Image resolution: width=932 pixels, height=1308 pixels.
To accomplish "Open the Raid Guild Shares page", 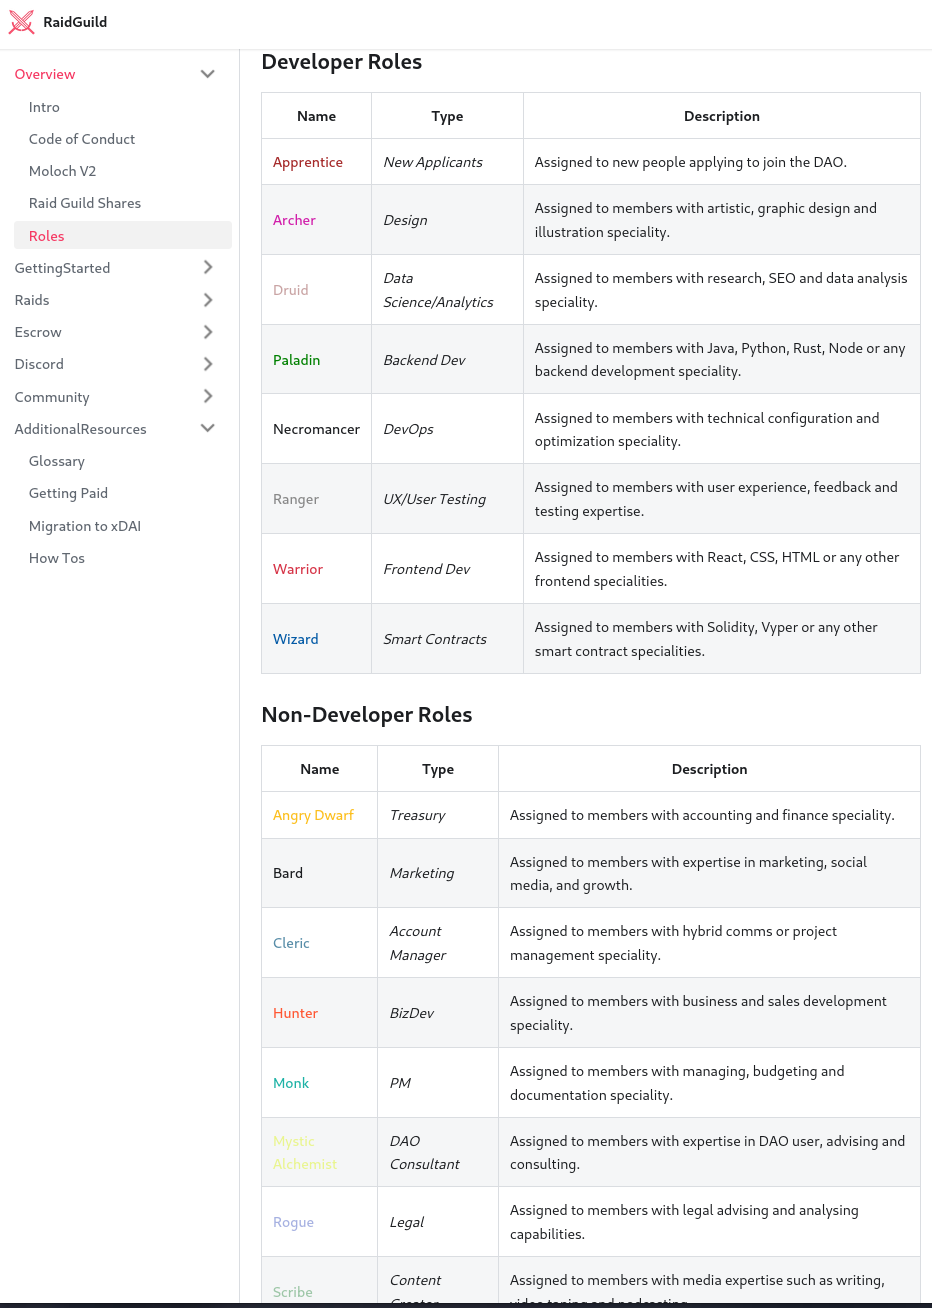I will point(85,203).
